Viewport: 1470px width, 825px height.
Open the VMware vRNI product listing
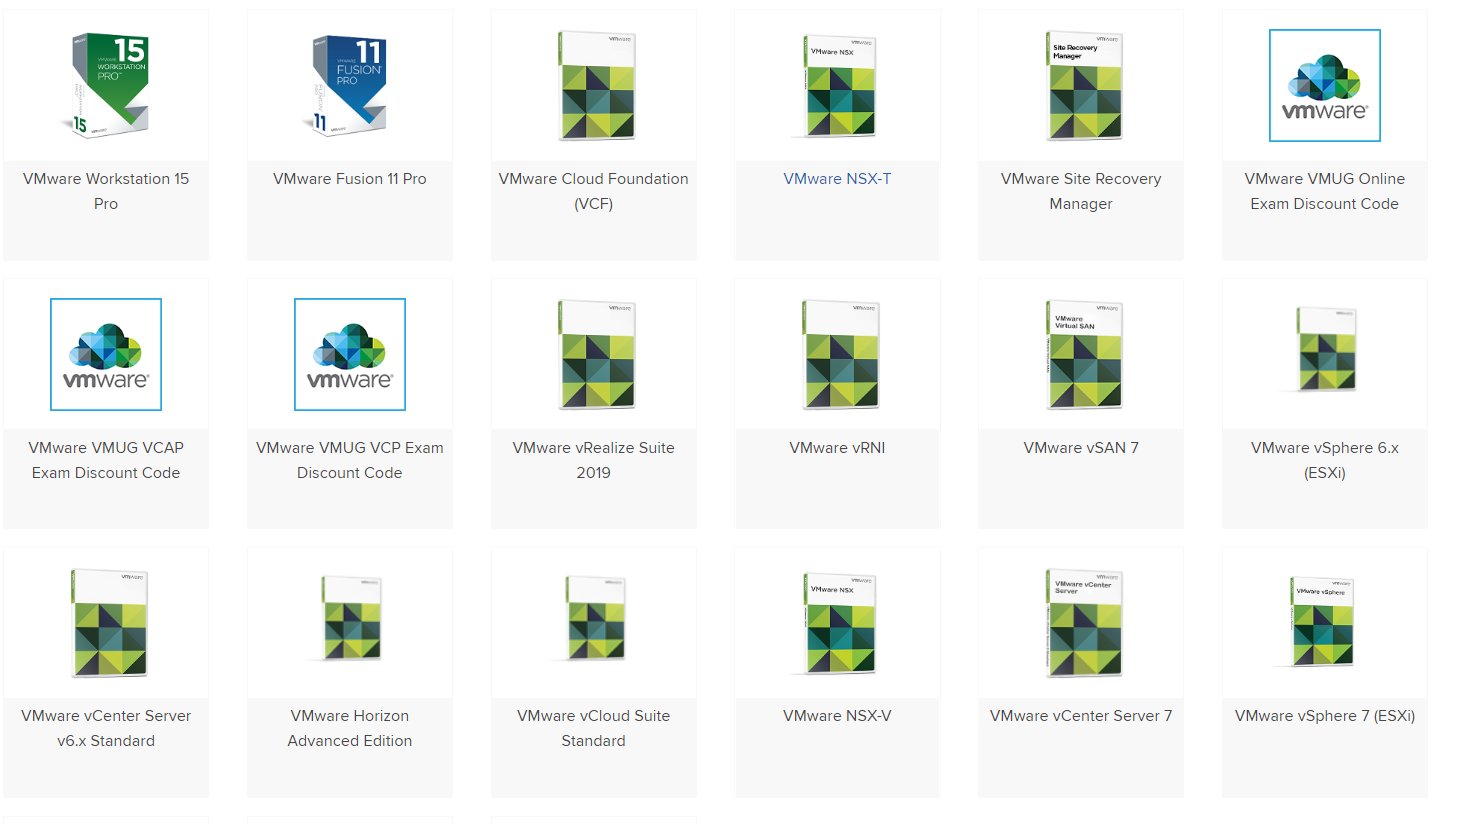(837, 448)
